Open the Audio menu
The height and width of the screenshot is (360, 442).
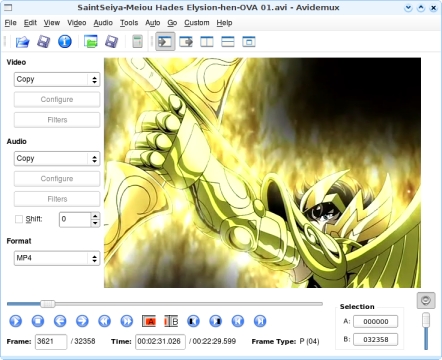click(103, 23)
